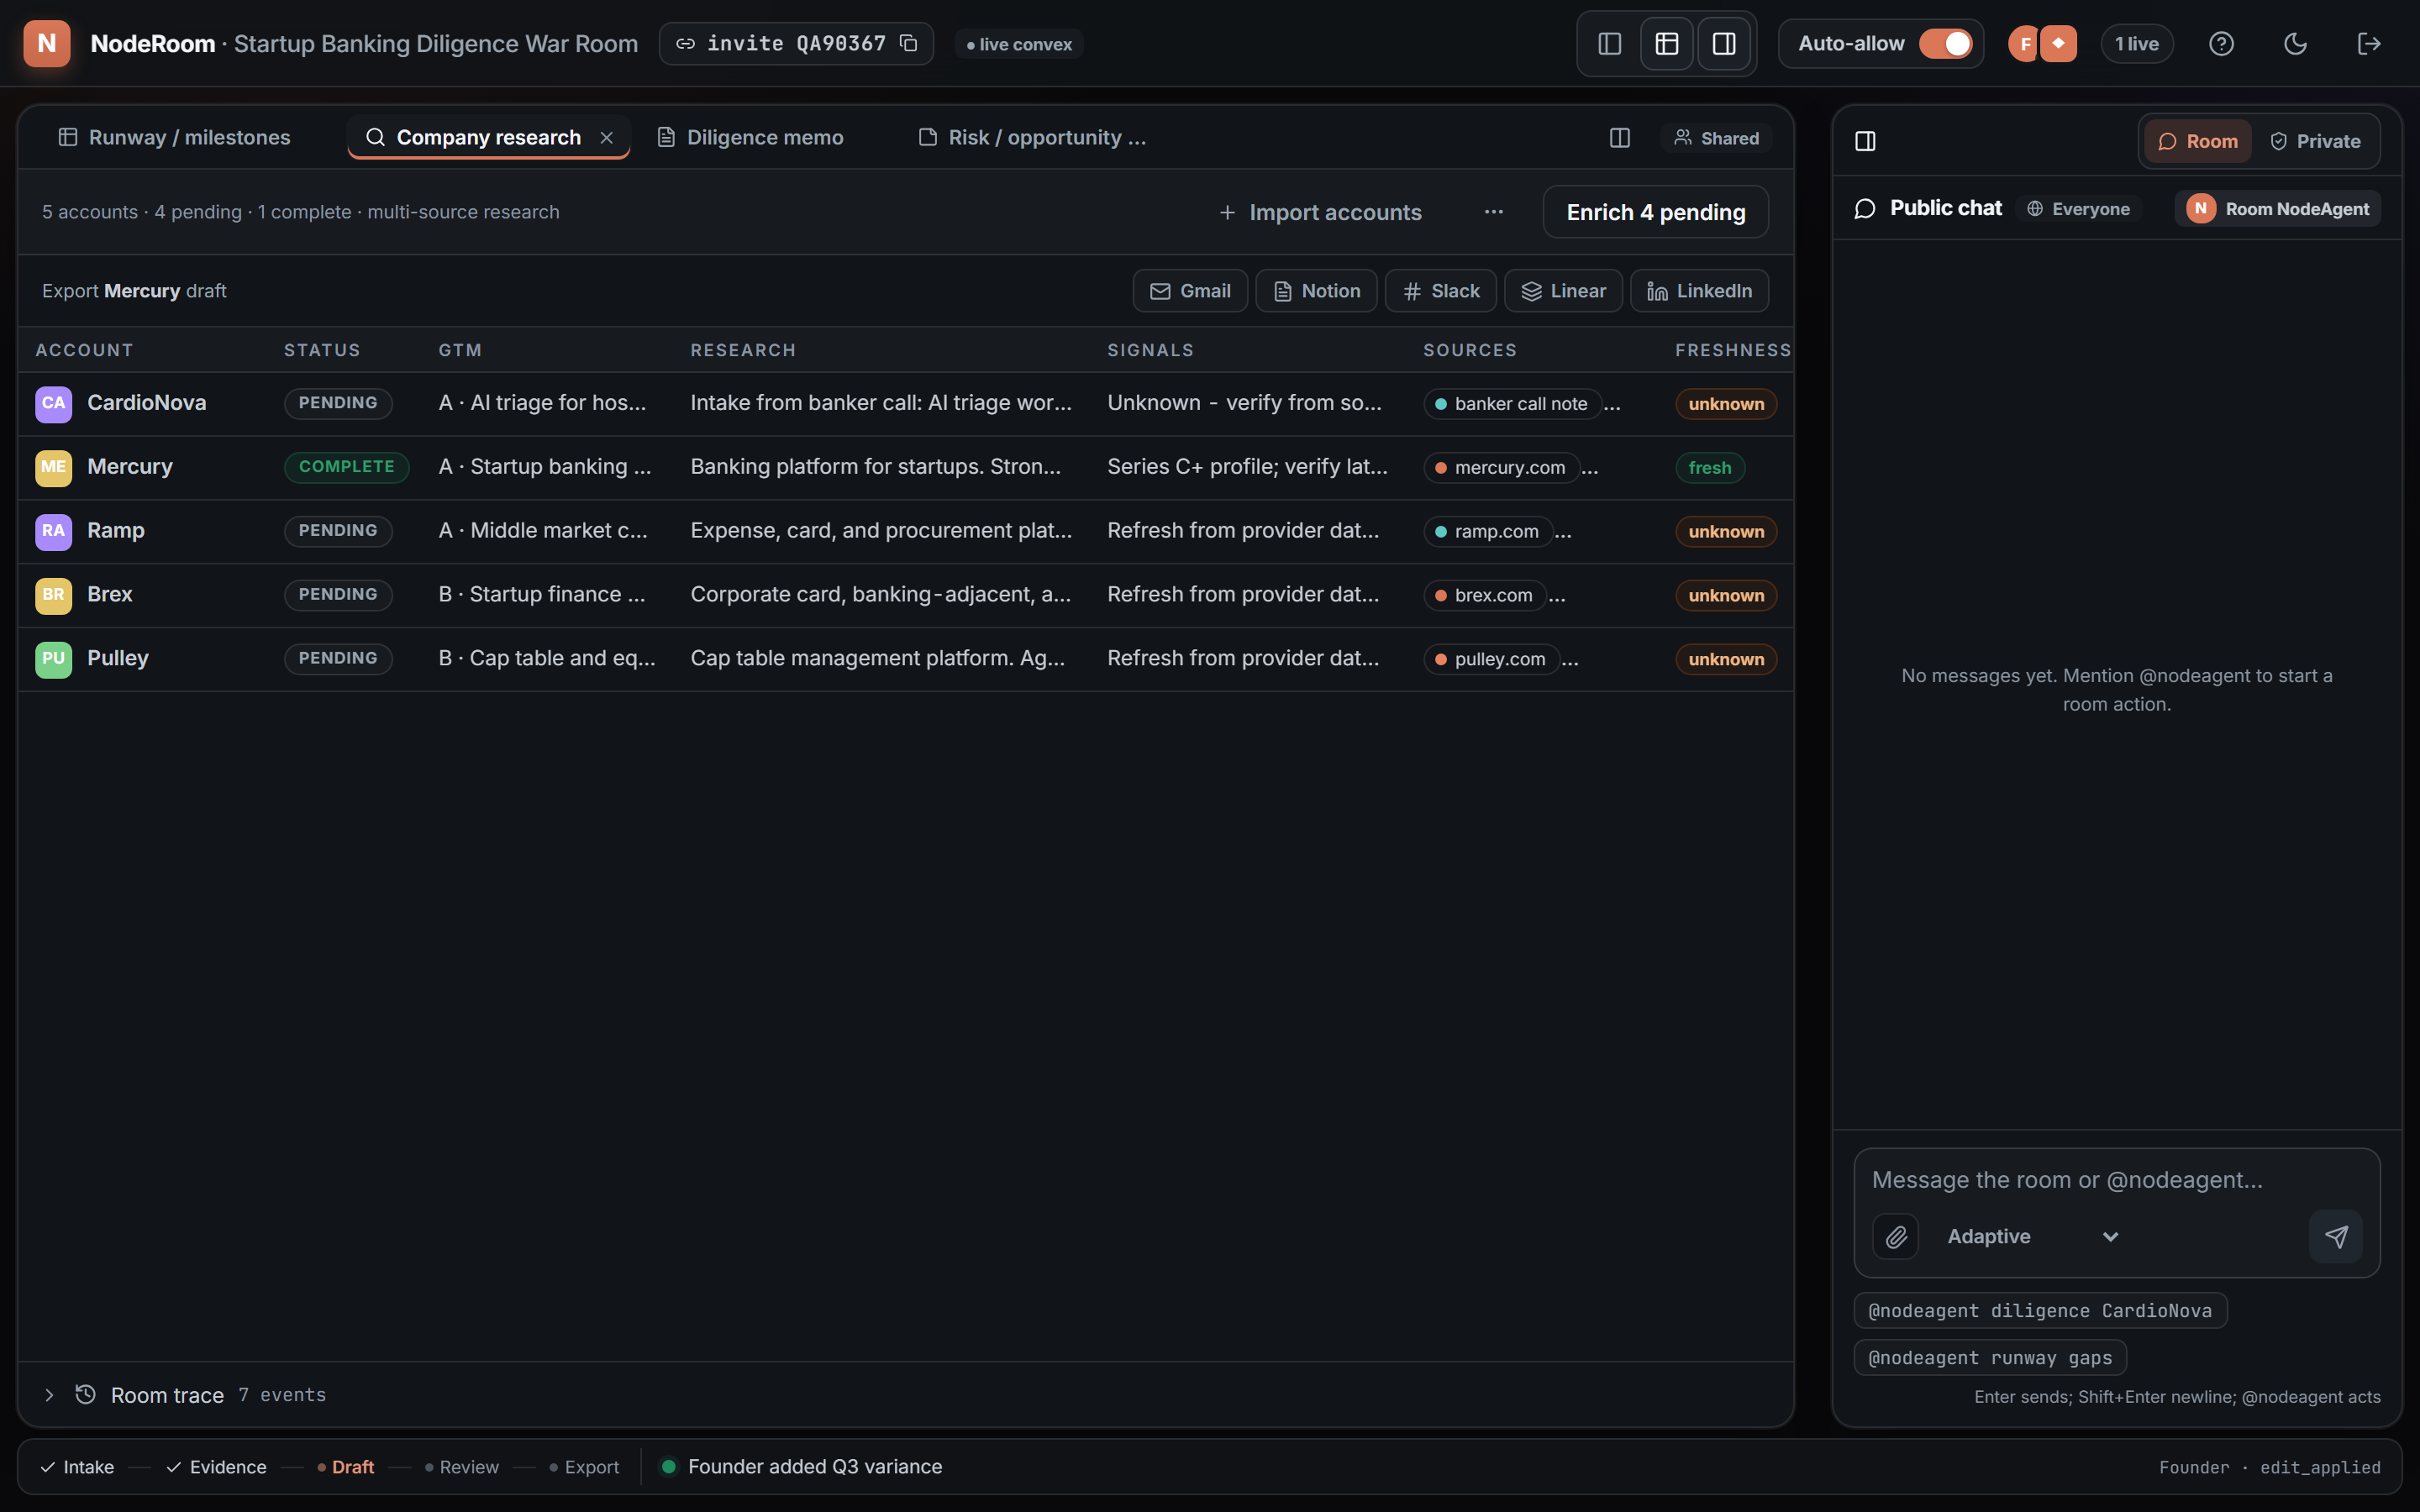2420x1512 pixels.
Task: Click the Shared badge
Action: click(x=1716, y=138)
